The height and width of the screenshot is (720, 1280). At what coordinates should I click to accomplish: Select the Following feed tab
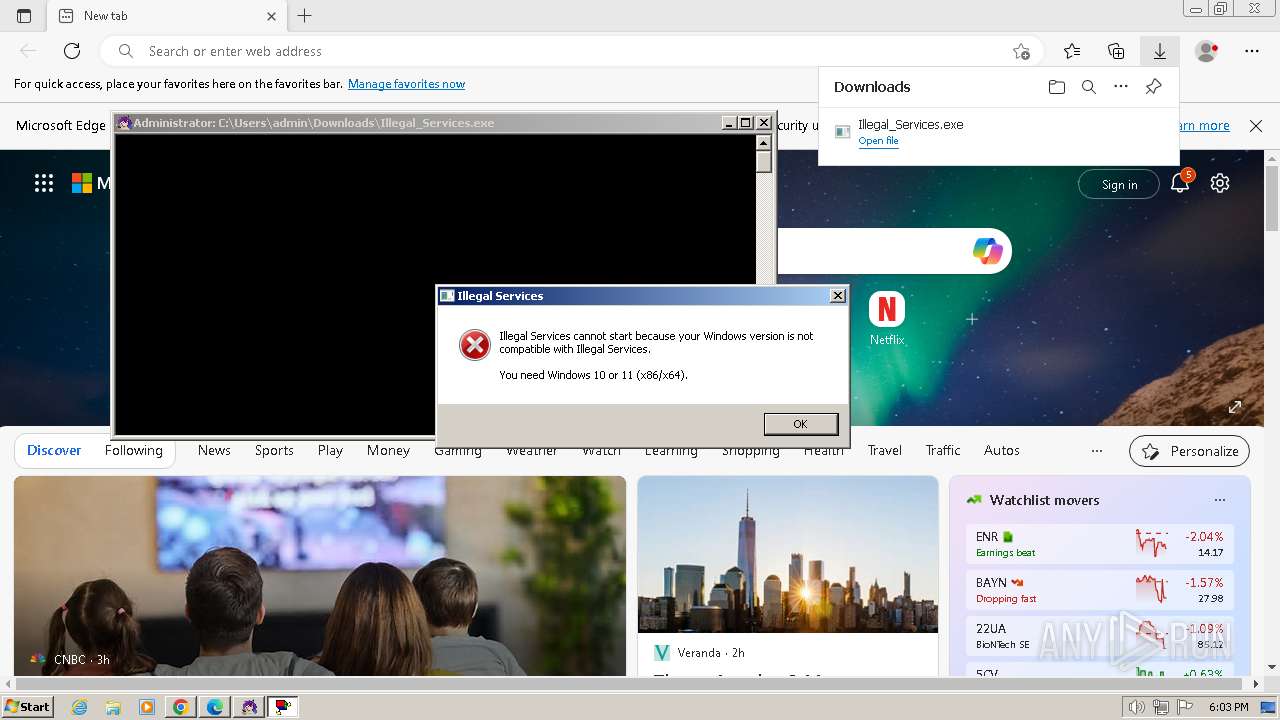[x=134, y=450]
